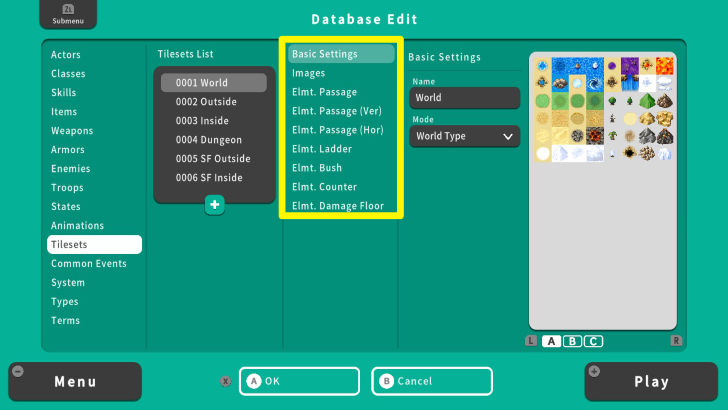Pick the pile of tan boulders tile

coord(647,153)
